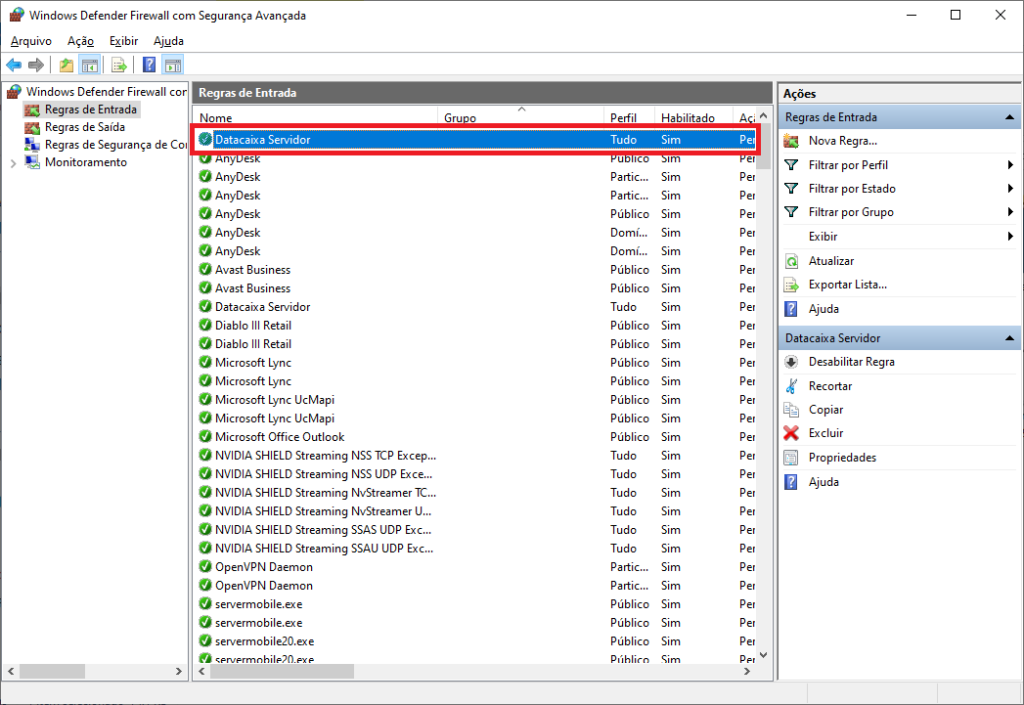Click the Copiar icon in Ações pane
This screenshot has width=1024, height=705.
tap(791, 409)
